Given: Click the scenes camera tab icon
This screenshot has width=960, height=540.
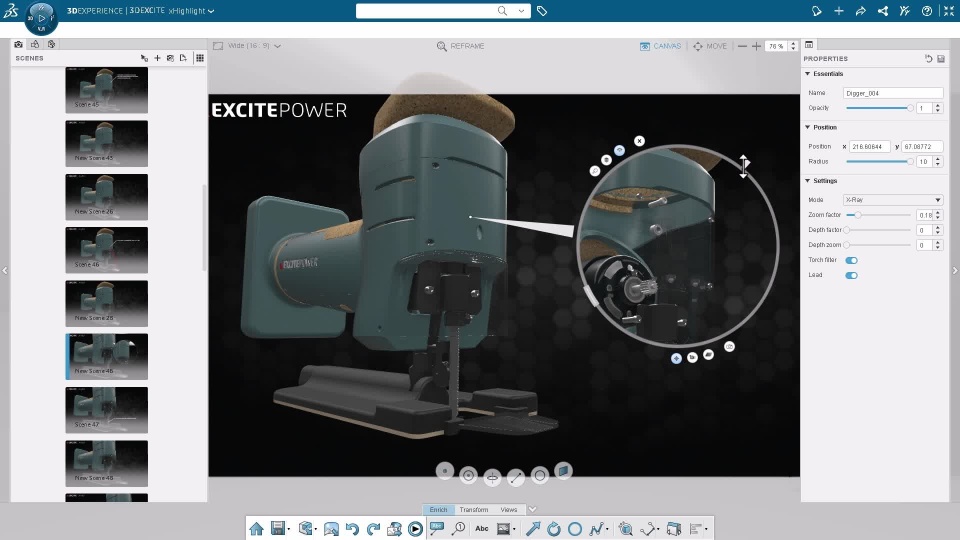Looking at the screenshot, I should click(18, 44).
